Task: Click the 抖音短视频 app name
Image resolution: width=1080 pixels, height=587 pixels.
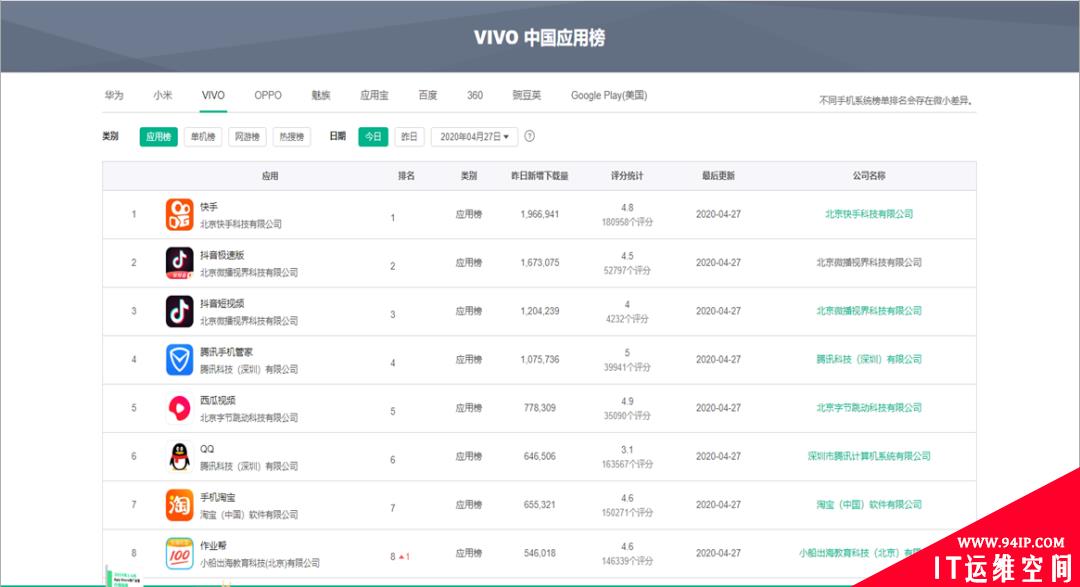Action: [222, 303]
